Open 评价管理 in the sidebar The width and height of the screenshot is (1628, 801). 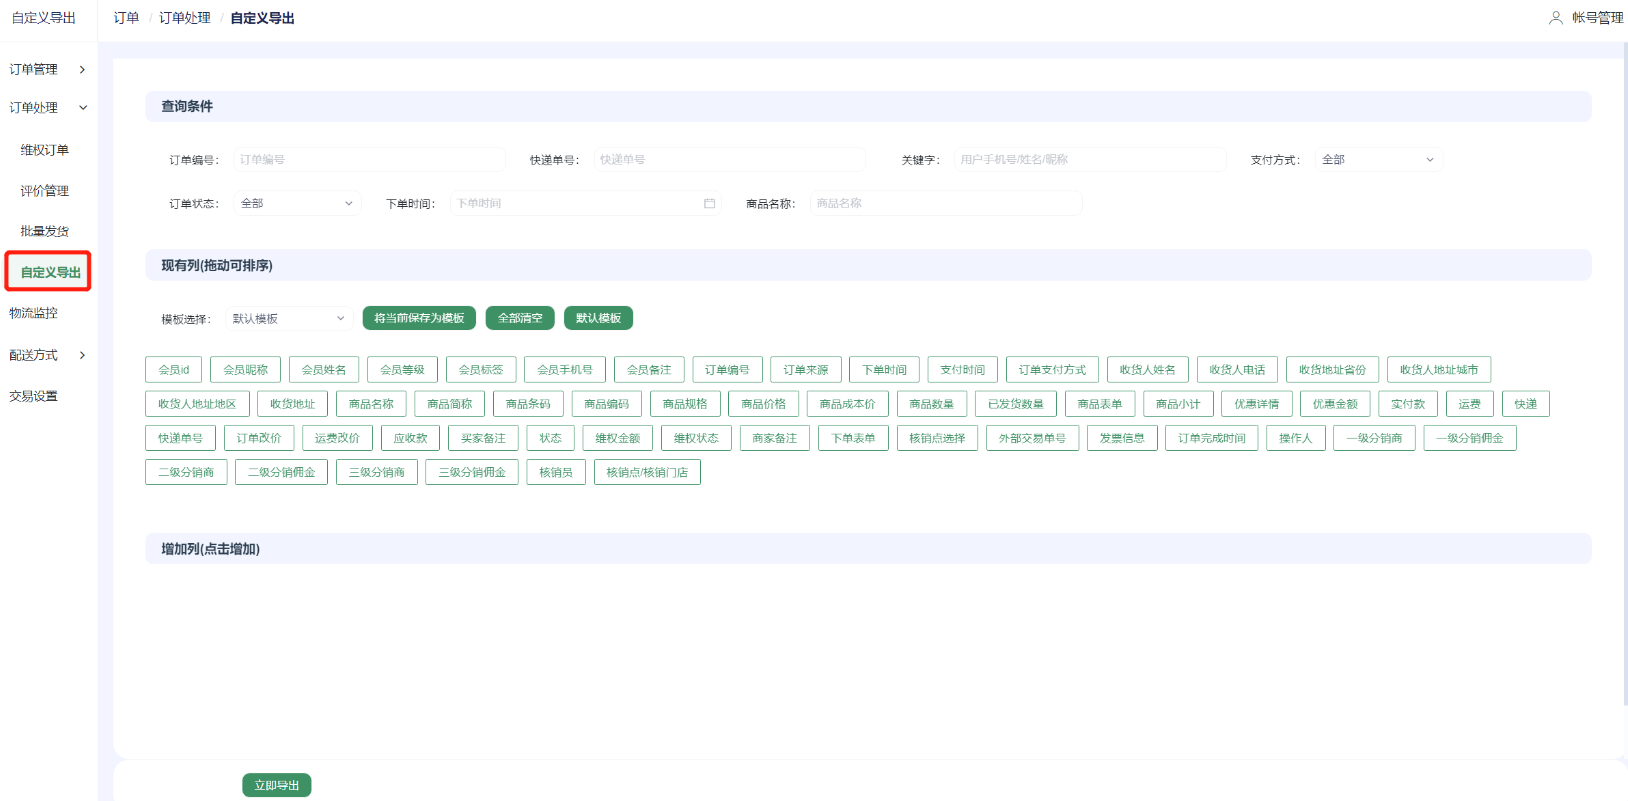pos(45,191)
